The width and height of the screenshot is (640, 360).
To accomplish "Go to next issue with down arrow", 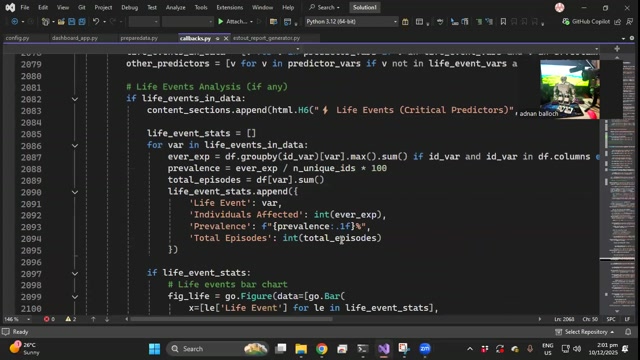I will (107, 319).
